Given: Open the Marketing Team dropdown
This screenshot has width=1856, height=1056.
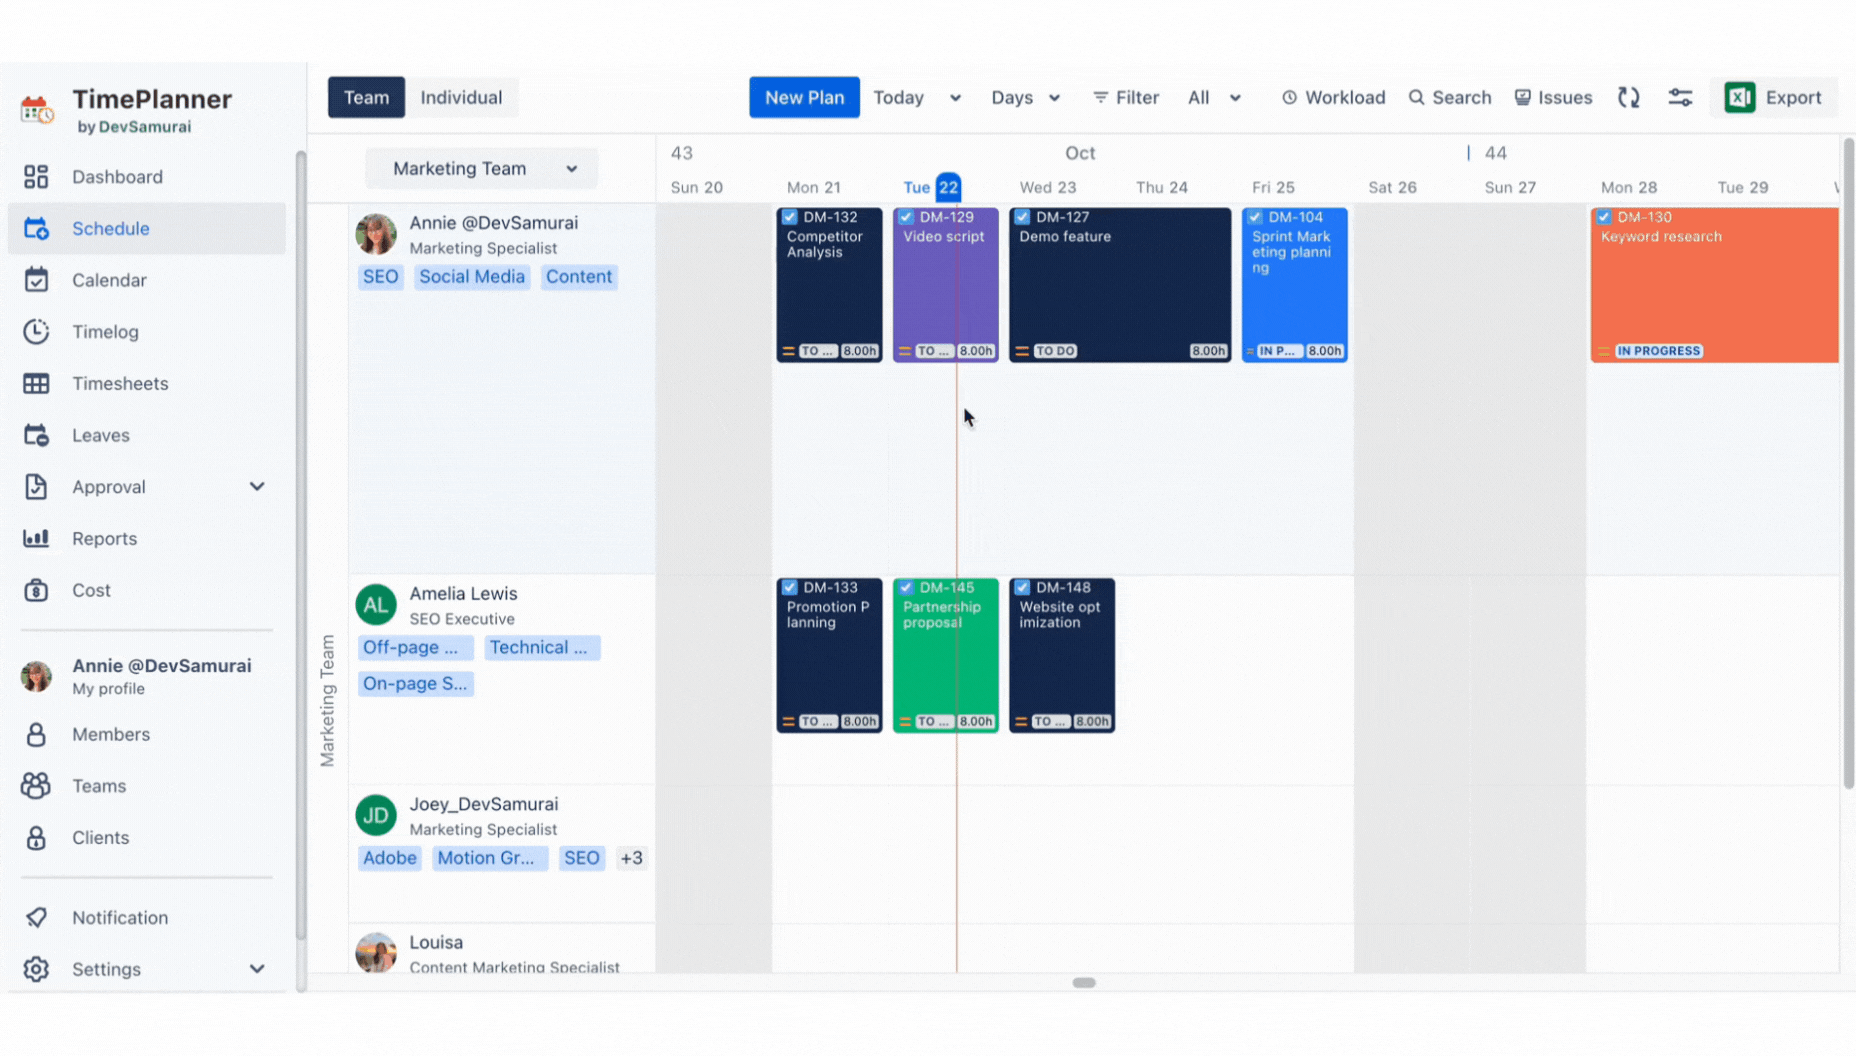Looking at the screenshot, I should pyautogui.click(x=481, y=168).
